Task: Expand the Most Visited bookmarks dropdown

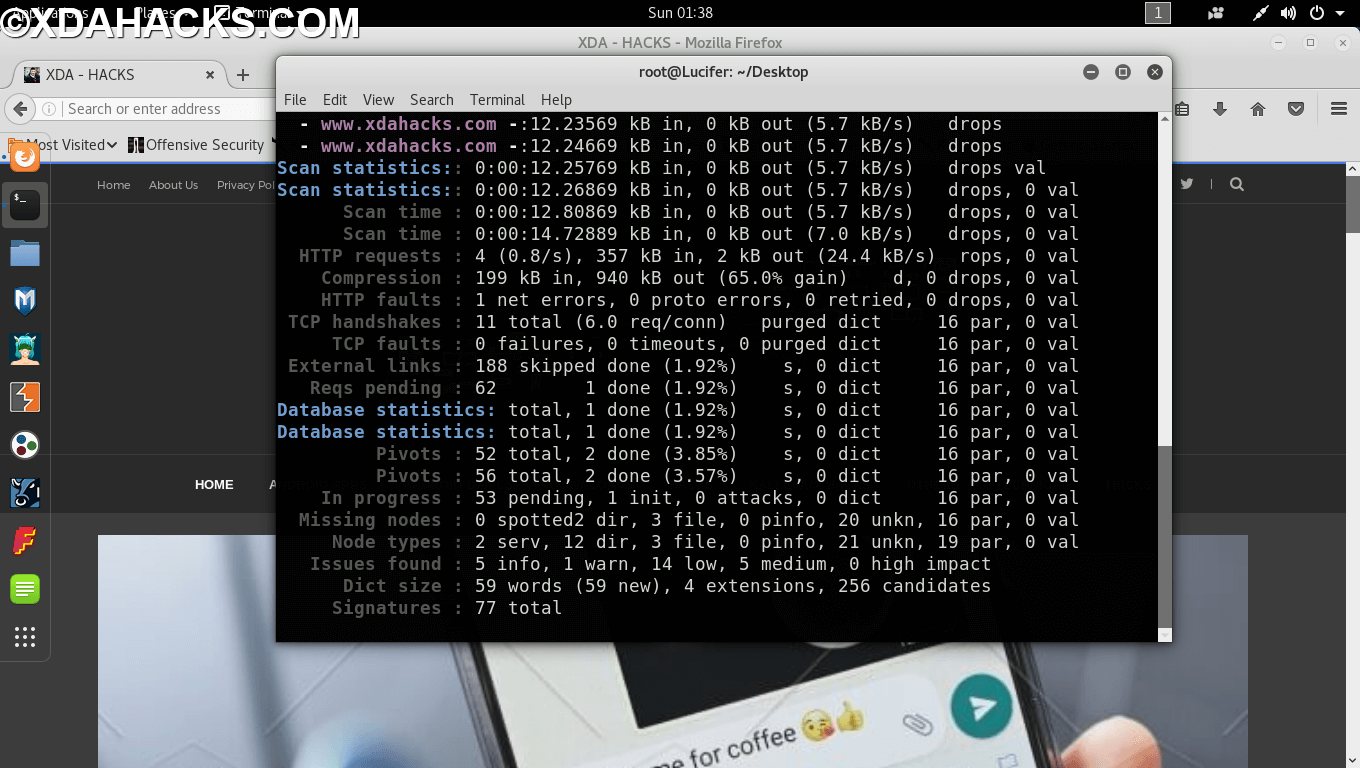Action: pyautogui.click(x=111, y=144)
